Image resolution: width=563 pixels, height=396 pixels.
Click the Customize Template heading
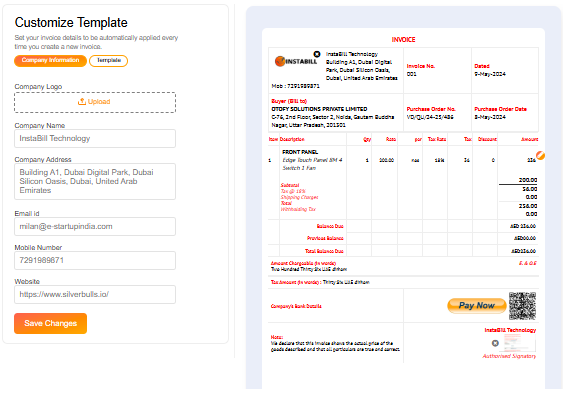[71, 23]
